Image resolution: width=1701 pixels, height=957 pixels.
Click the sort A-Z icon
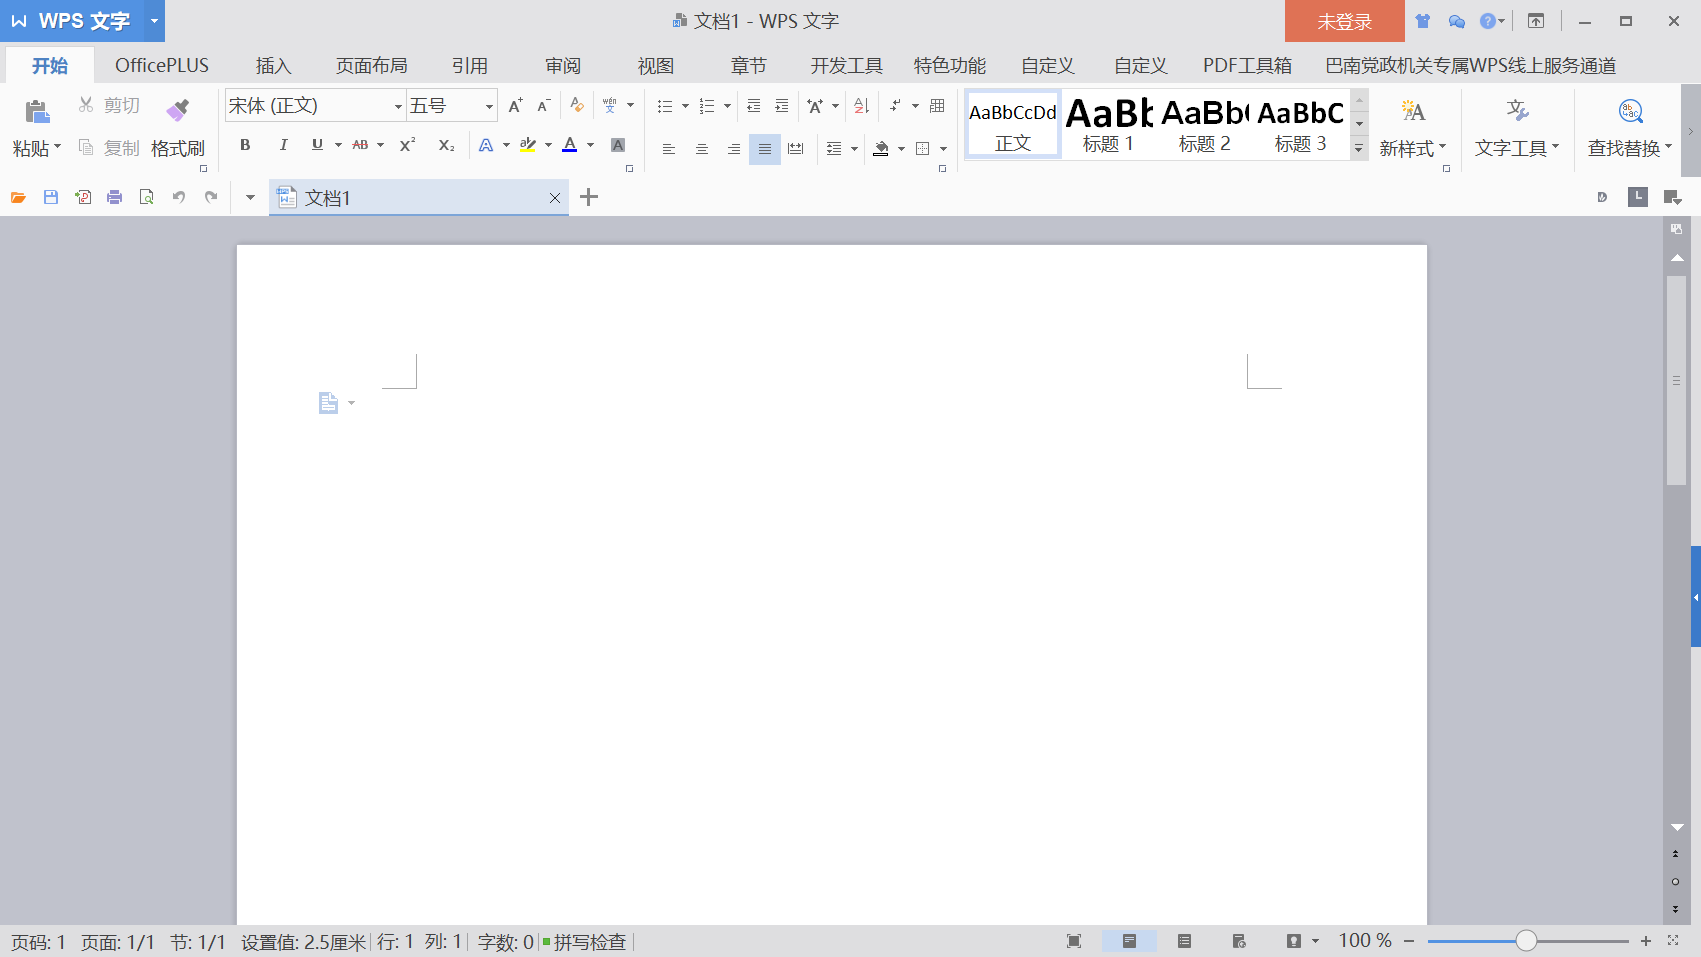click(x=861, y=105)
